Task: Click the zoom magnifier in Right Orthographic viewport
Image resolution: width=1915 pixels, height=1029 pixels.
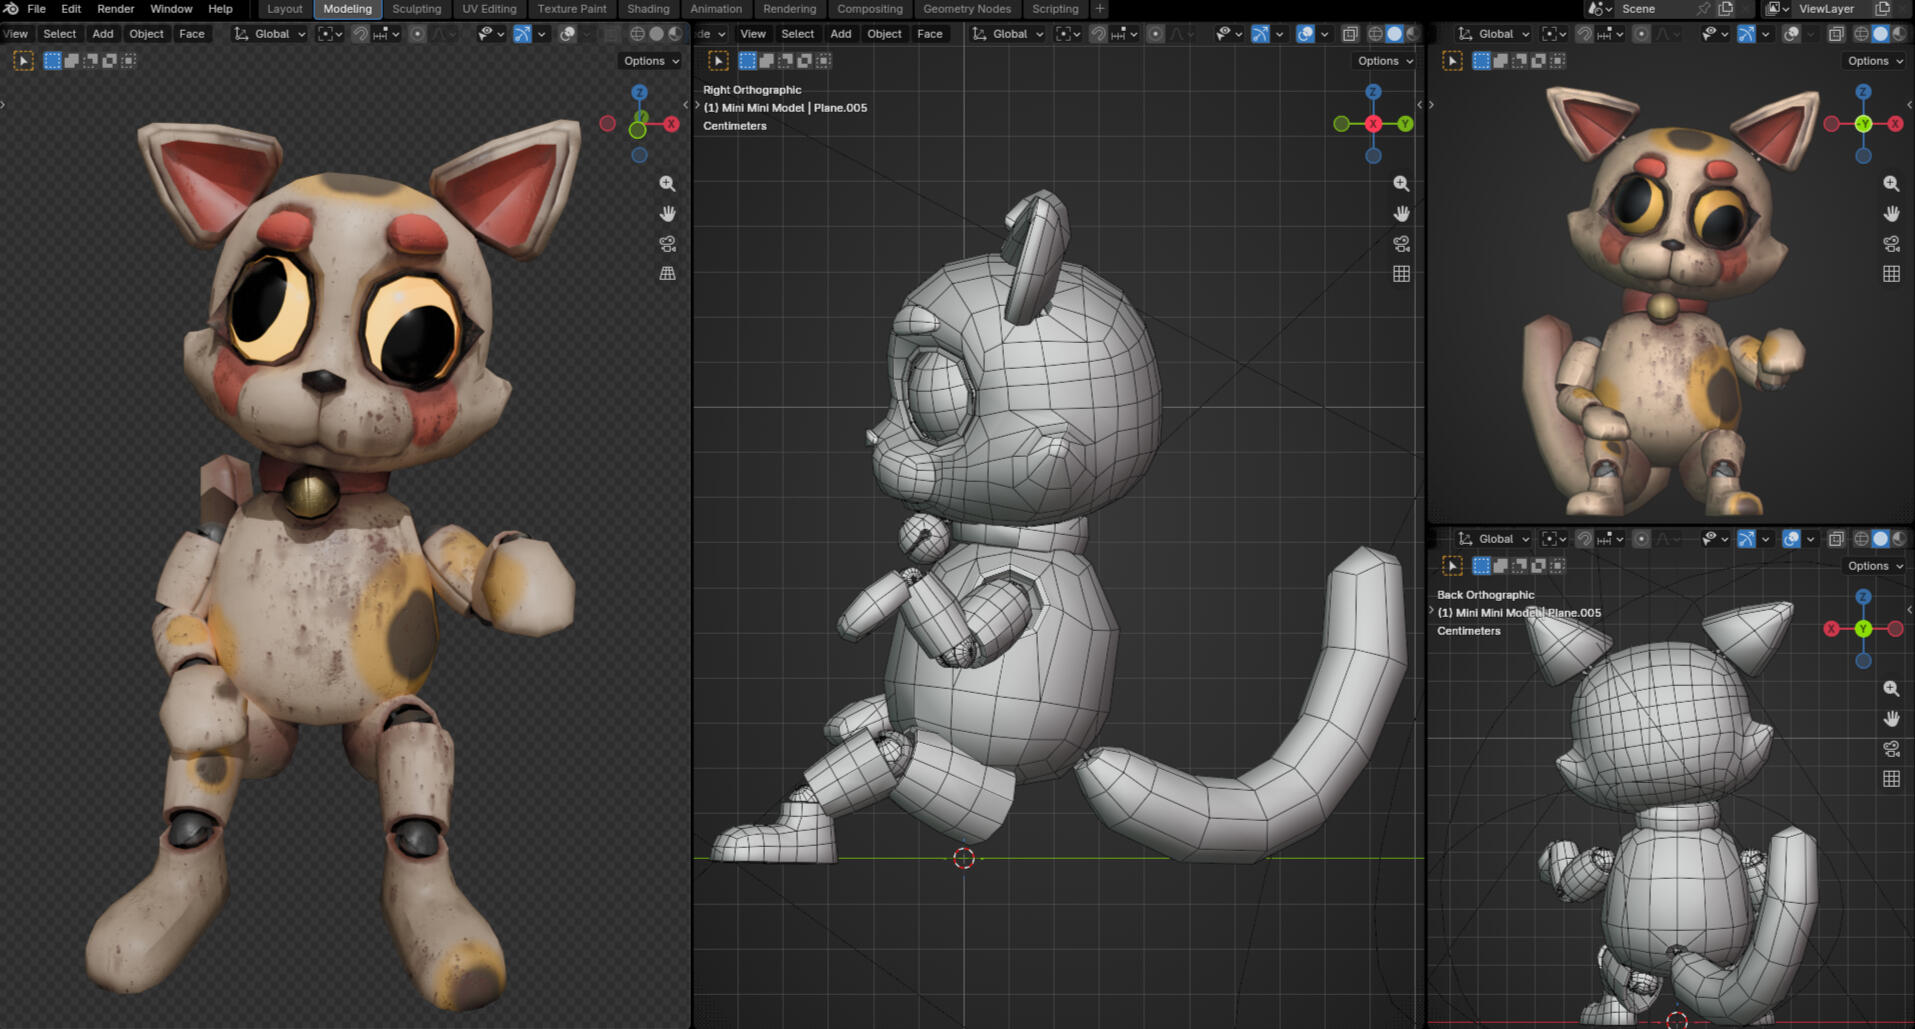Action: click(1402, 184)
